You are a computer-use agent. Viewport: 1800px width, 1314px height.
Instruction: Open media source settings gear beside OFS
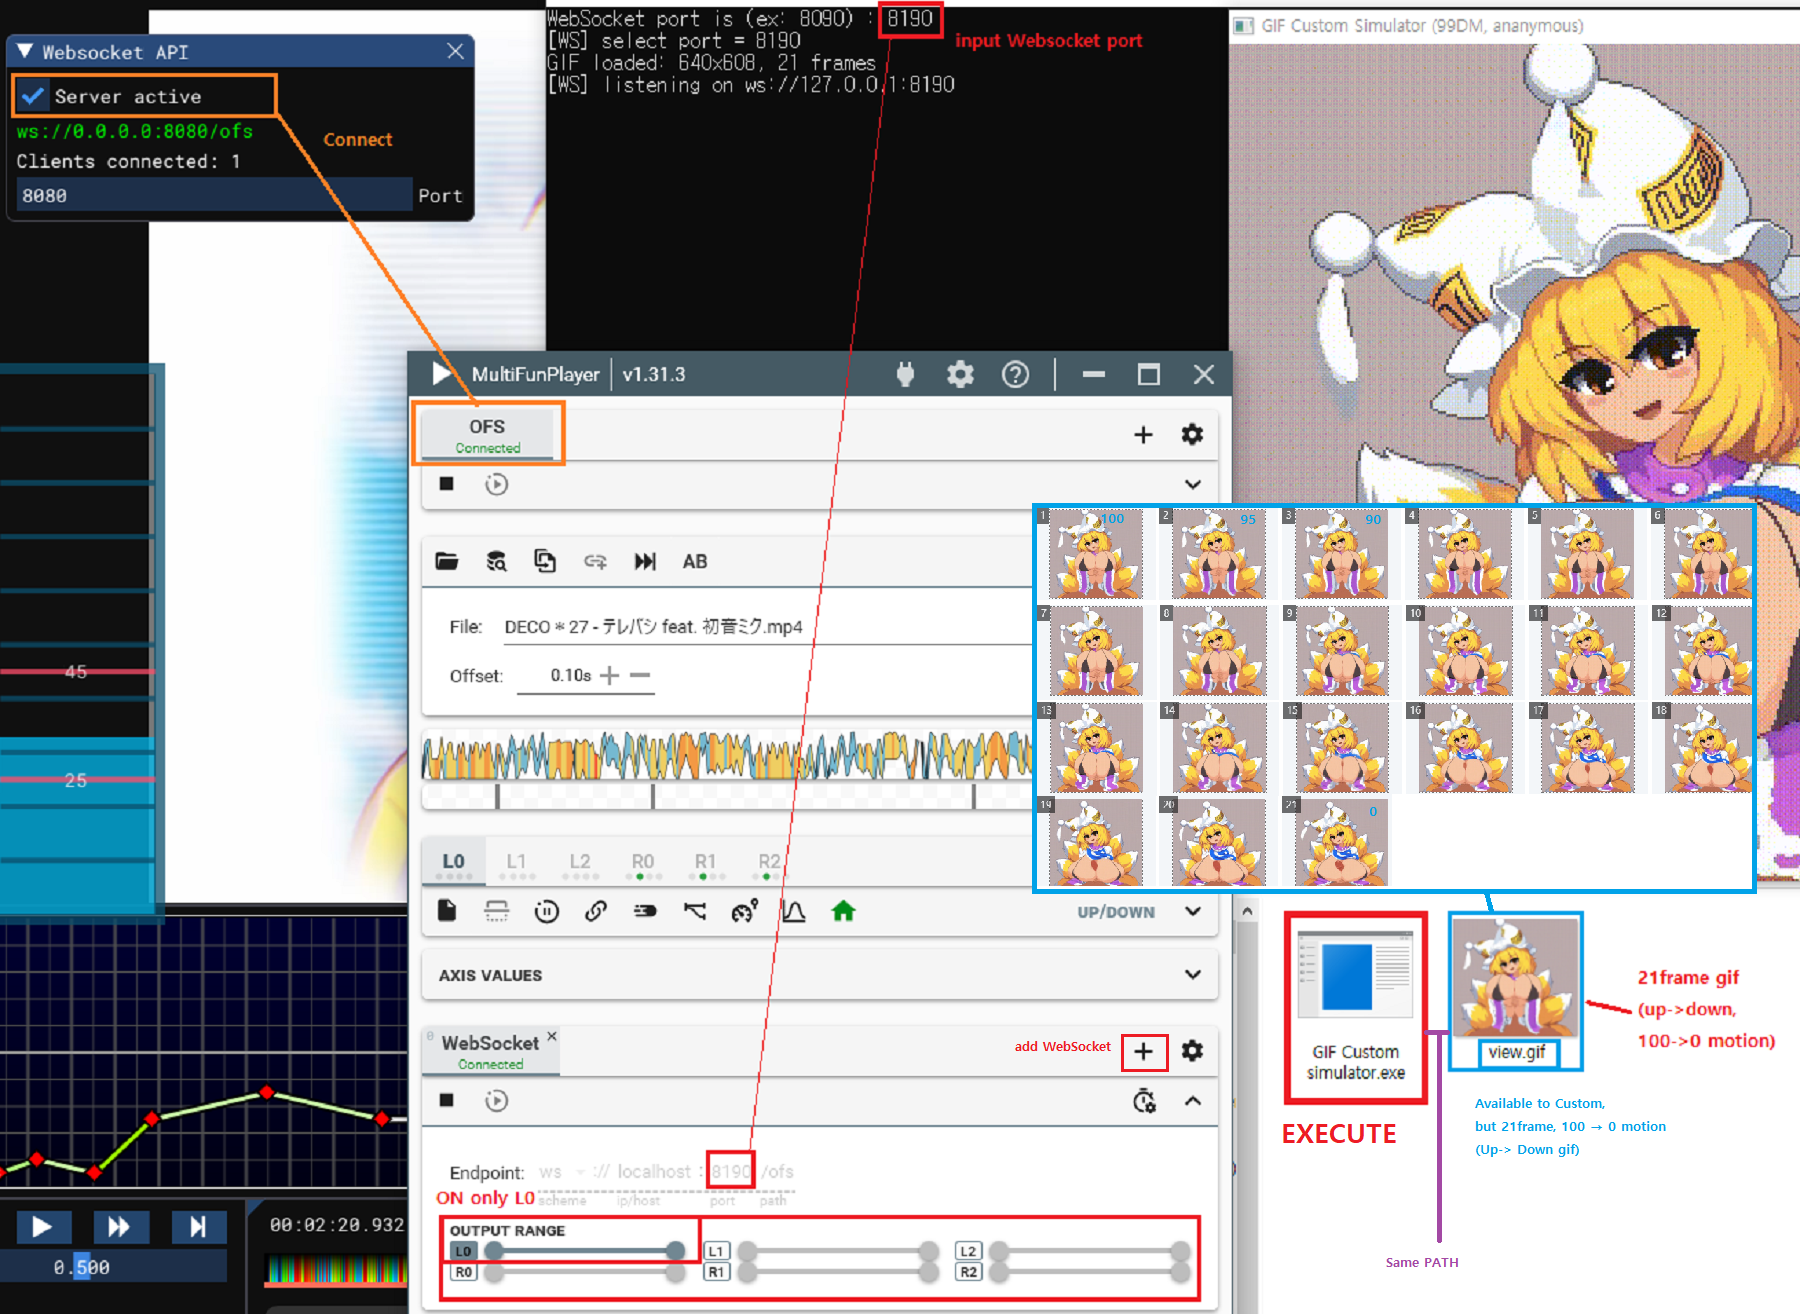[x=1192, y=435]
